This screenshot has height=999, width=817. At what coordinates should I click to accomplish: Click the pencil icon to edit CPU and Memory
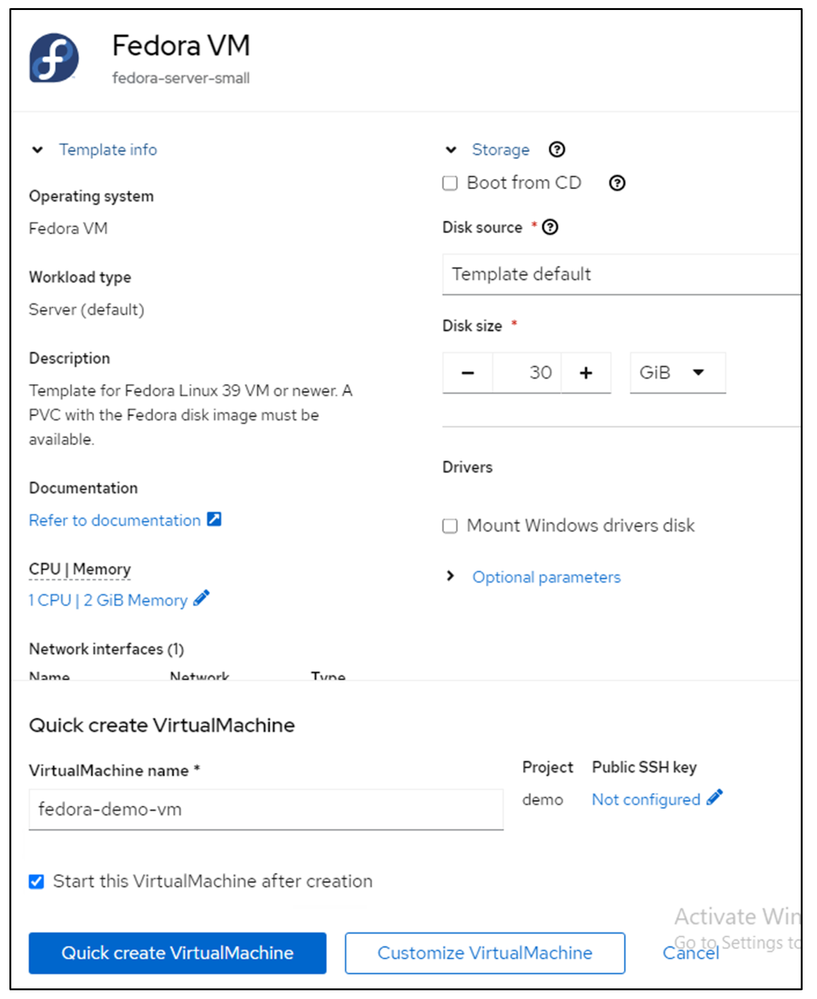pyautogui.click(x=202, y=599)
